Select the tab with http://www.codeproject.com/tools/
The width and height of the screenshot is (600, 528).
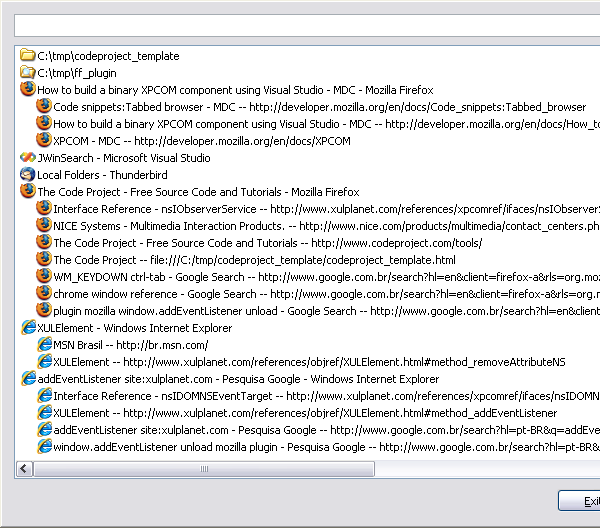[x=267, y=243]
